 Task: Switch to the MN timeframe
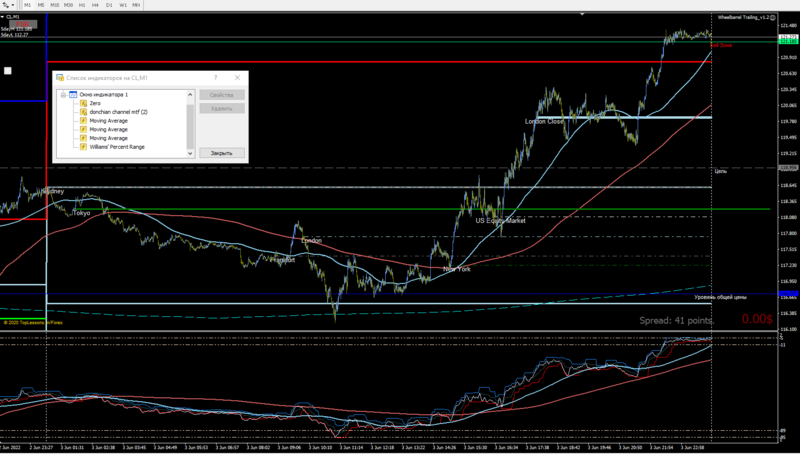(136, 5)
